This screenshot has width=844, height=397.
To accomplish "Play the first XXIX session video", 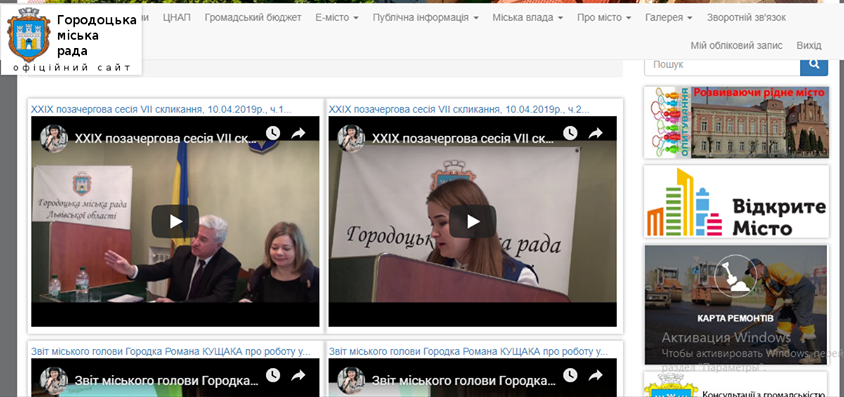I will tap(175, 221).
